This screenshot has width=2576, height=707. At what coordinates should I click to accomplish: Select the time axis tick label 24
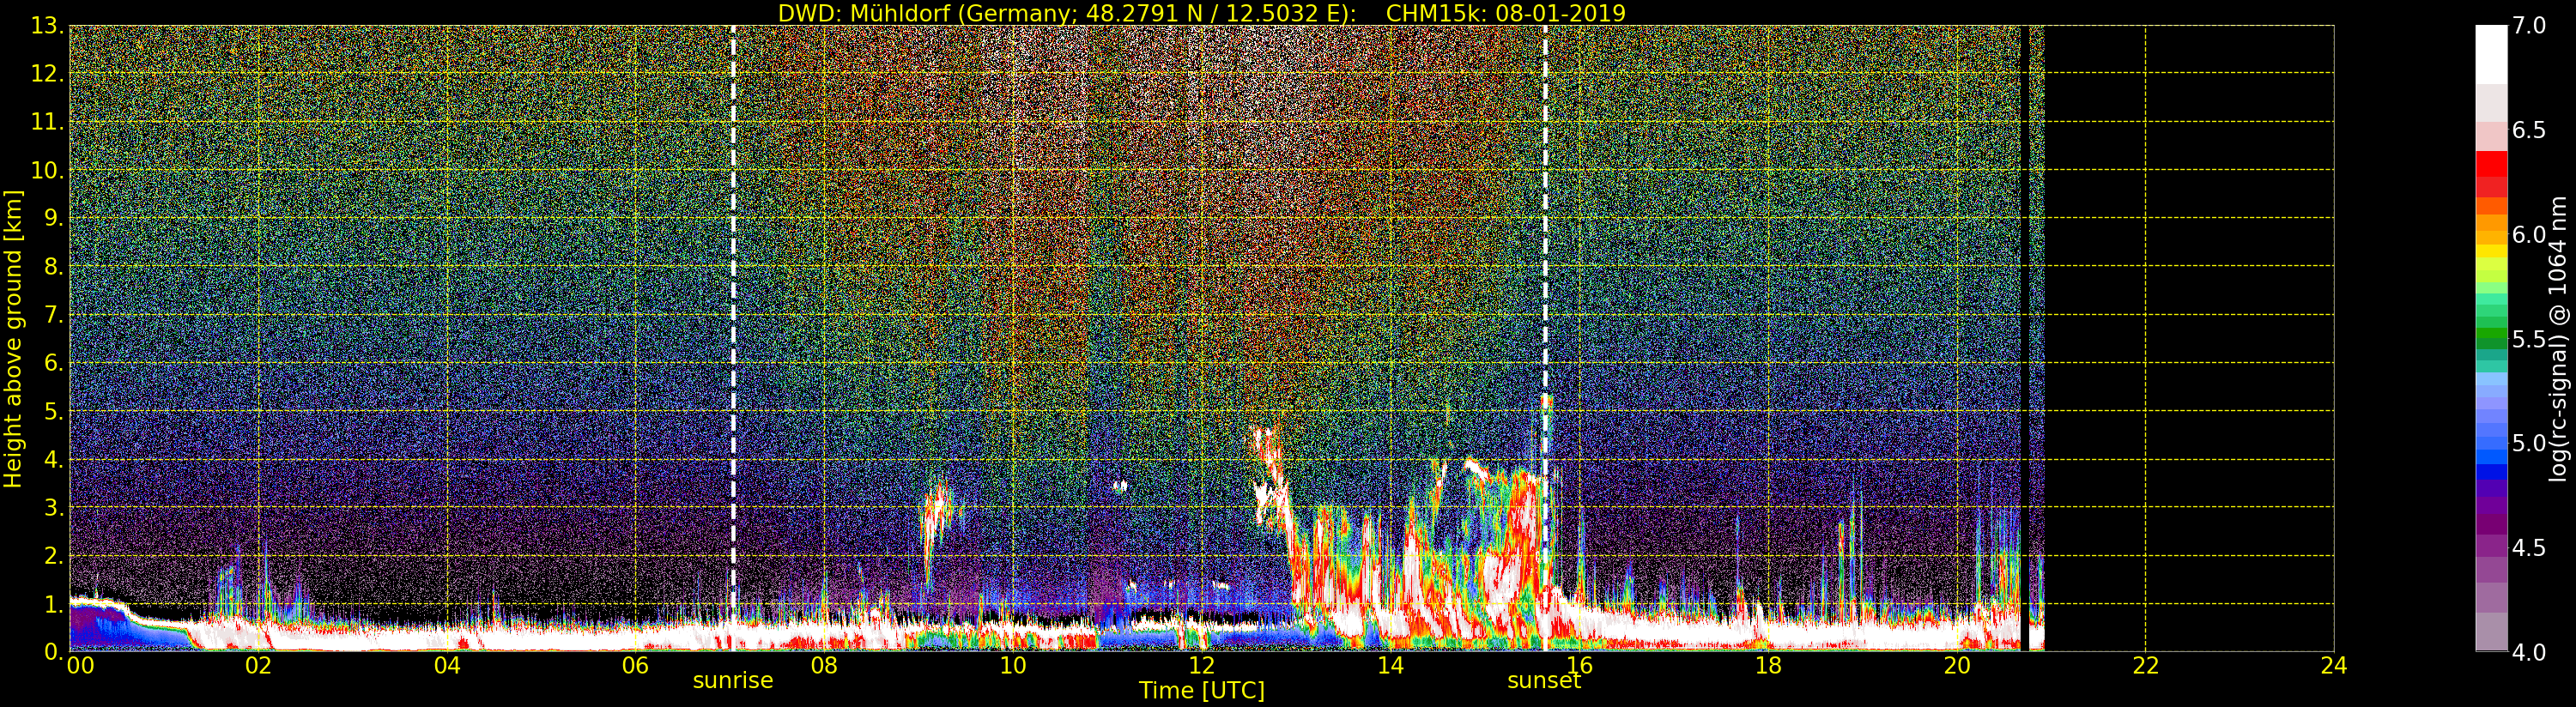2334,666
